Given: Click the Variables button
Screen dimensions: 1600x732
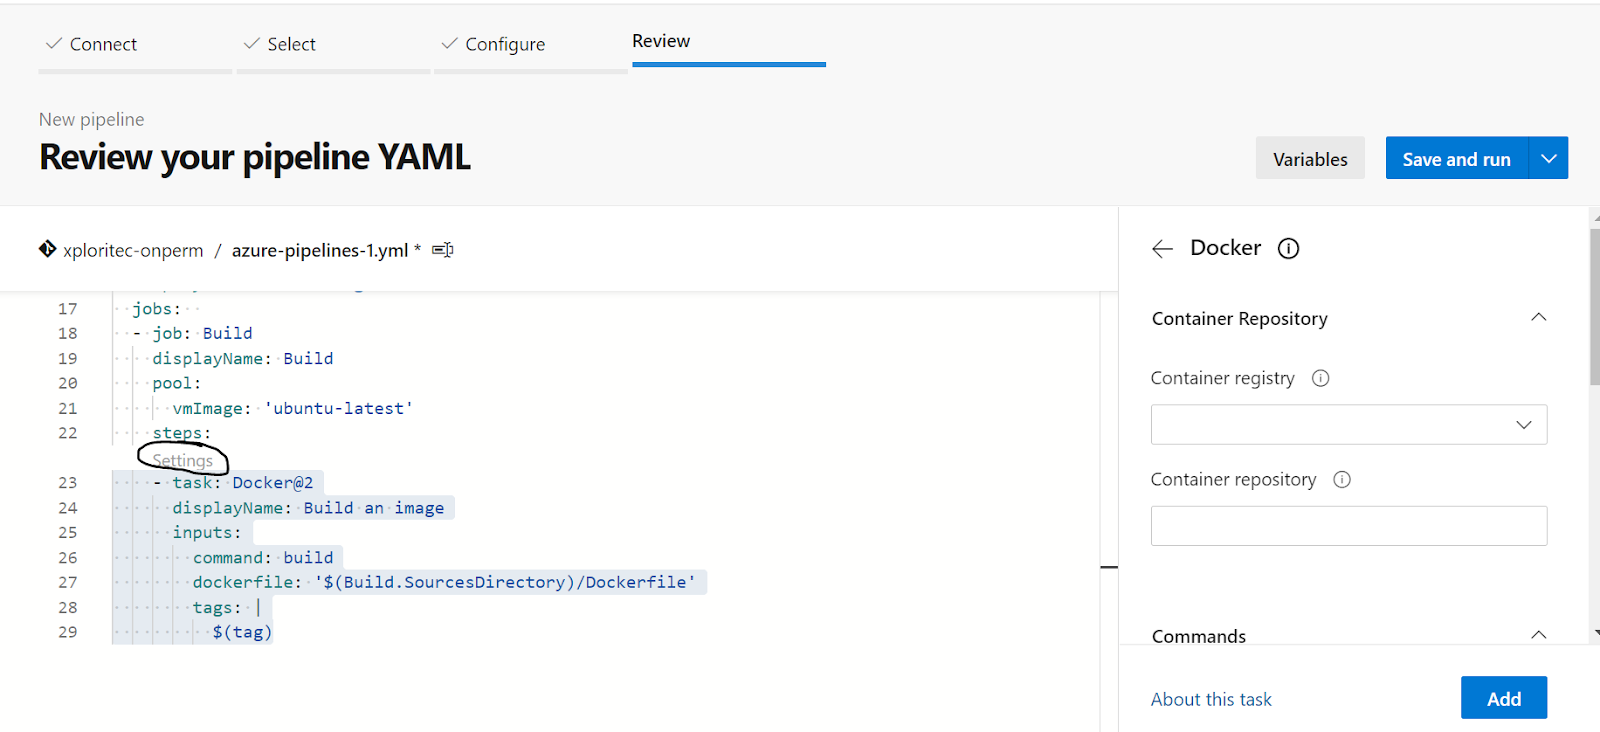Looking at the screenshot, I should 1310,158.
